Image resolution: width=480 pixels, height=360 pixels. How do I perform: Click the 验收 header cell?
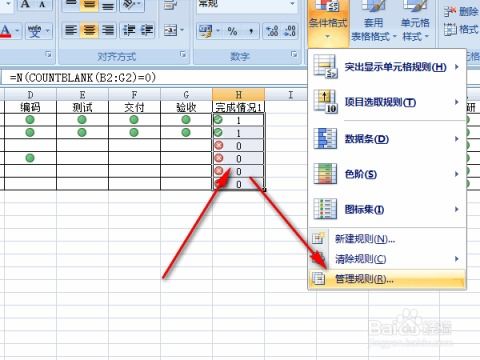point(186,107)
